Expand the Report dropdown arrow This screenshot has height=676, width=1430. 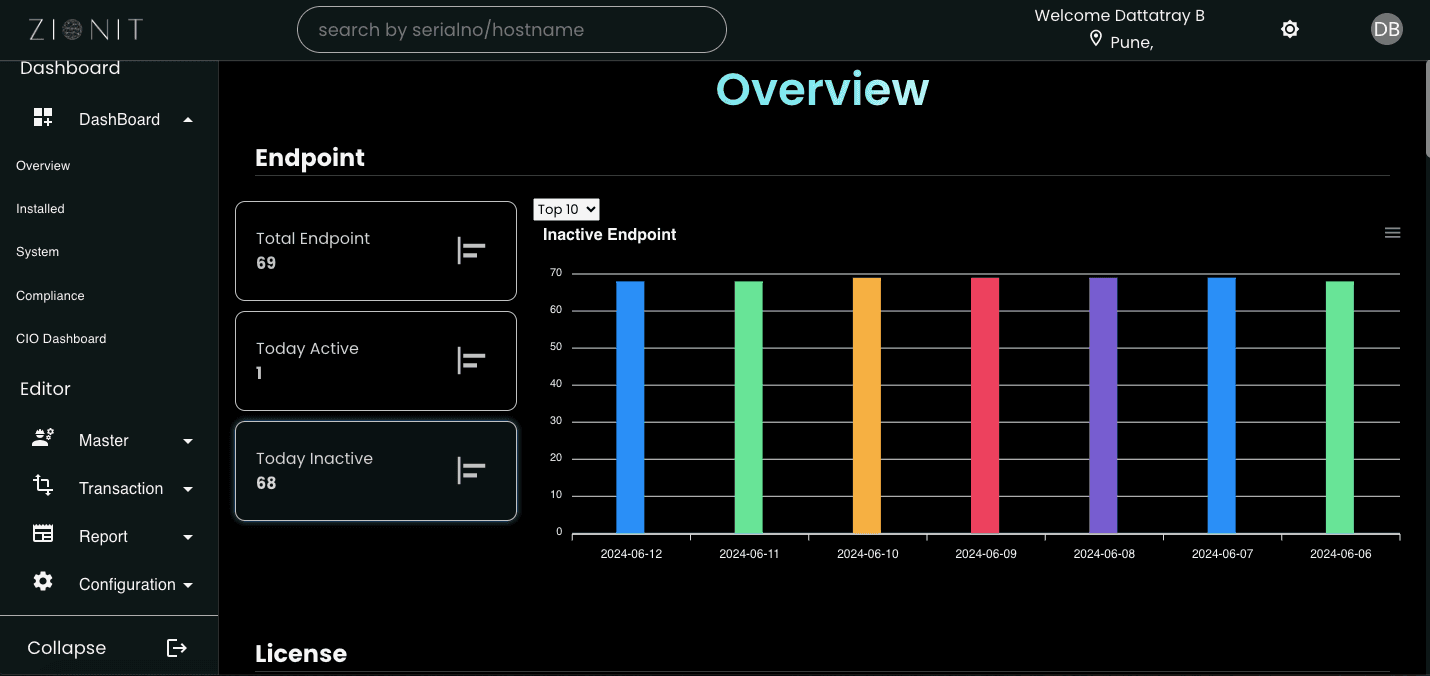pos(187,537)
